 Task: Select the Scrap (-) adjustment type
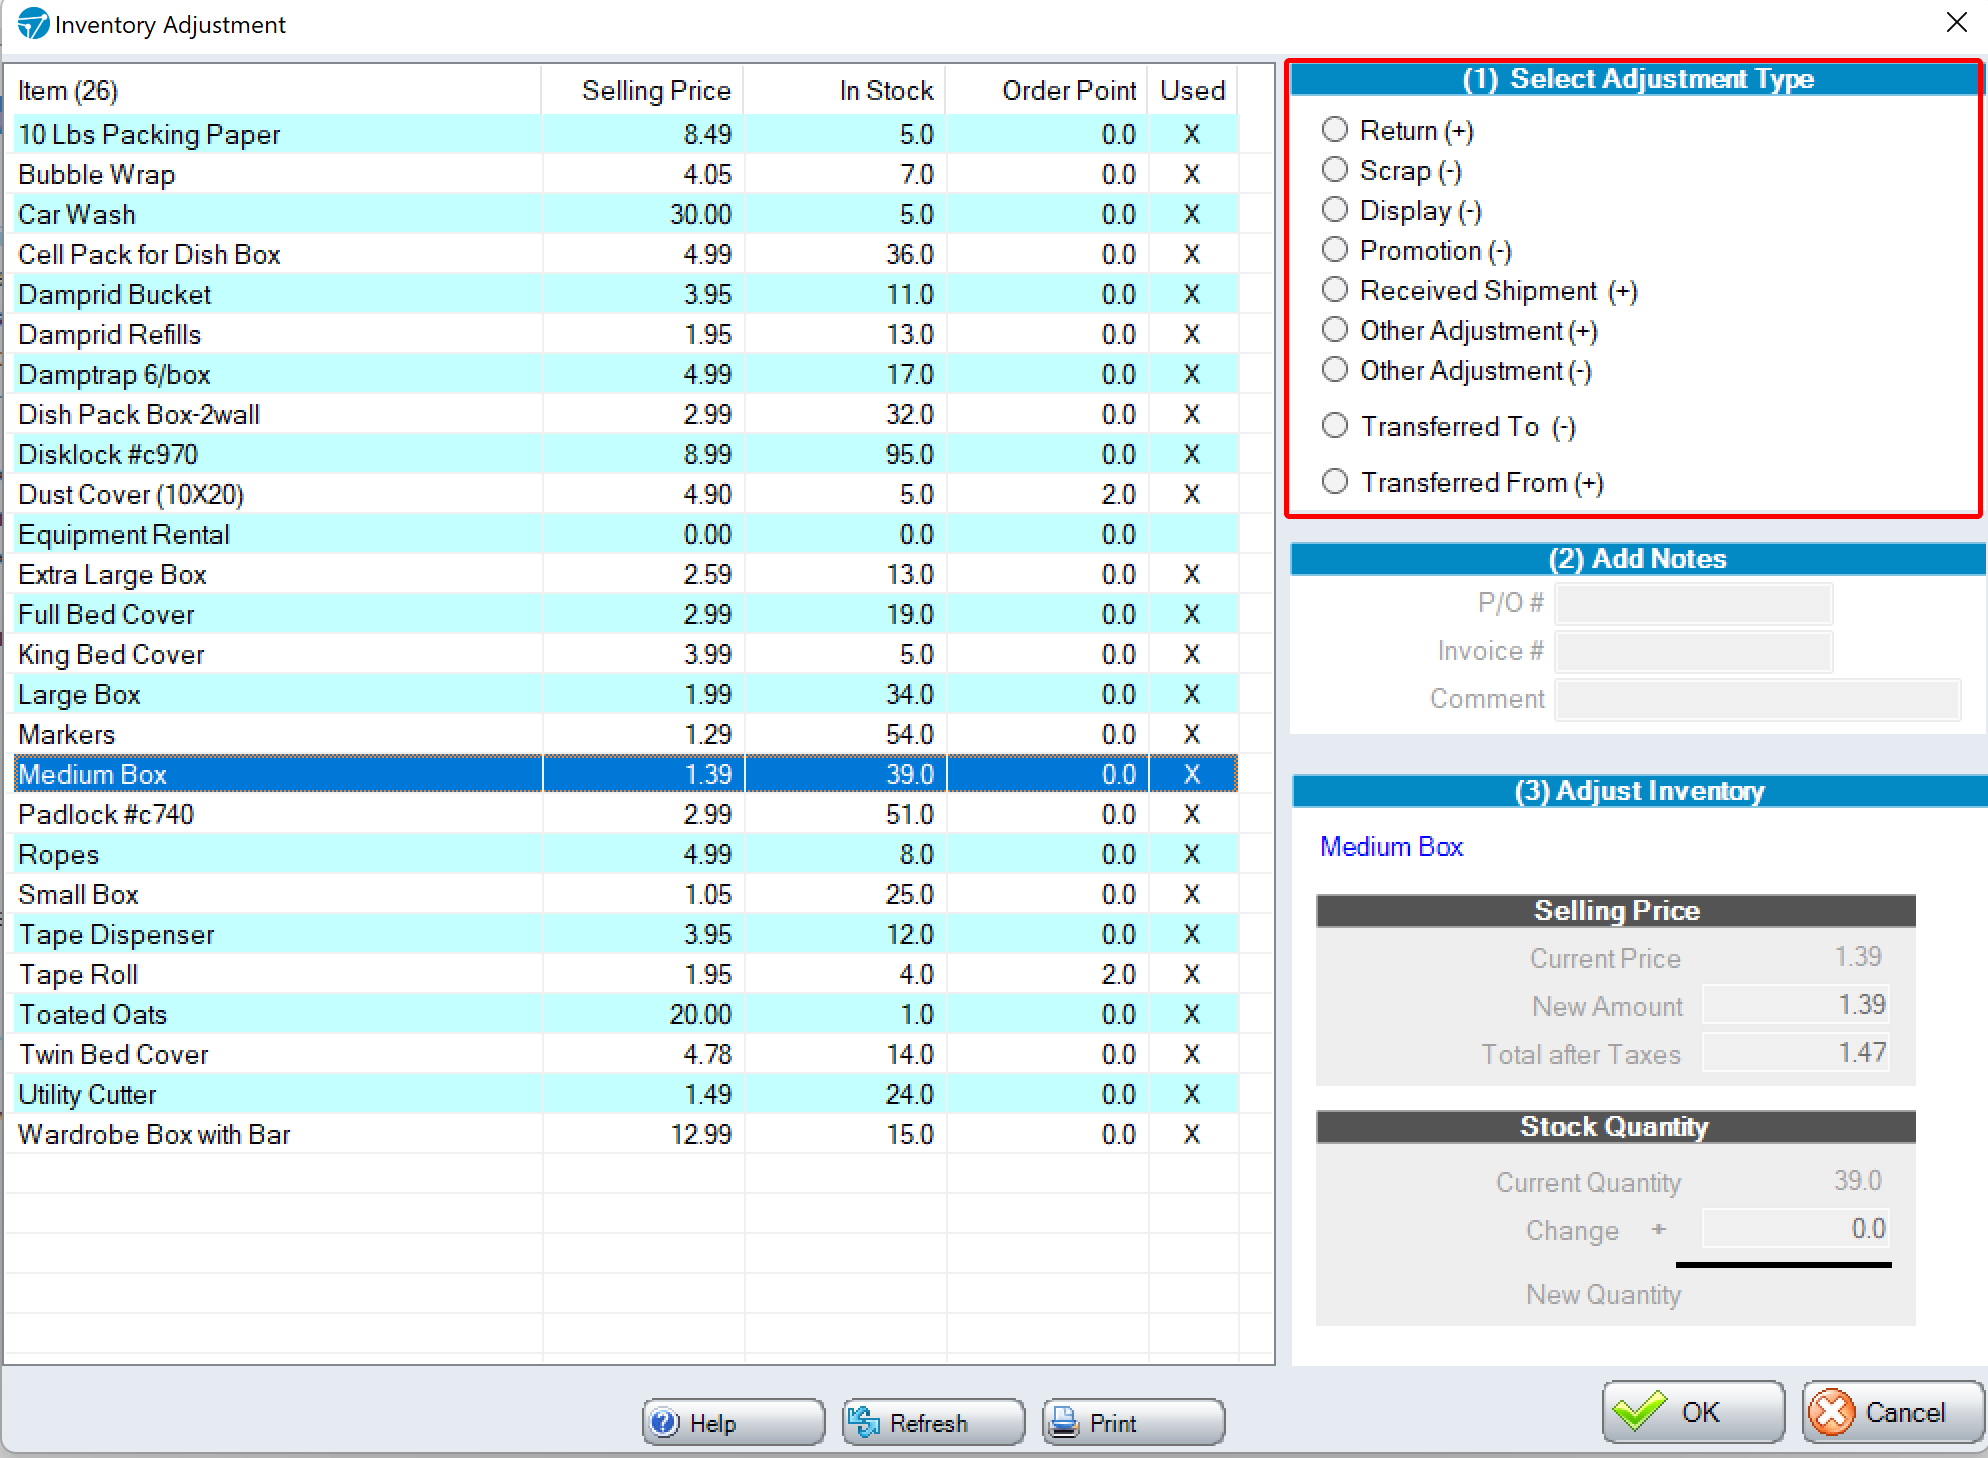(x=1335, y=170)
